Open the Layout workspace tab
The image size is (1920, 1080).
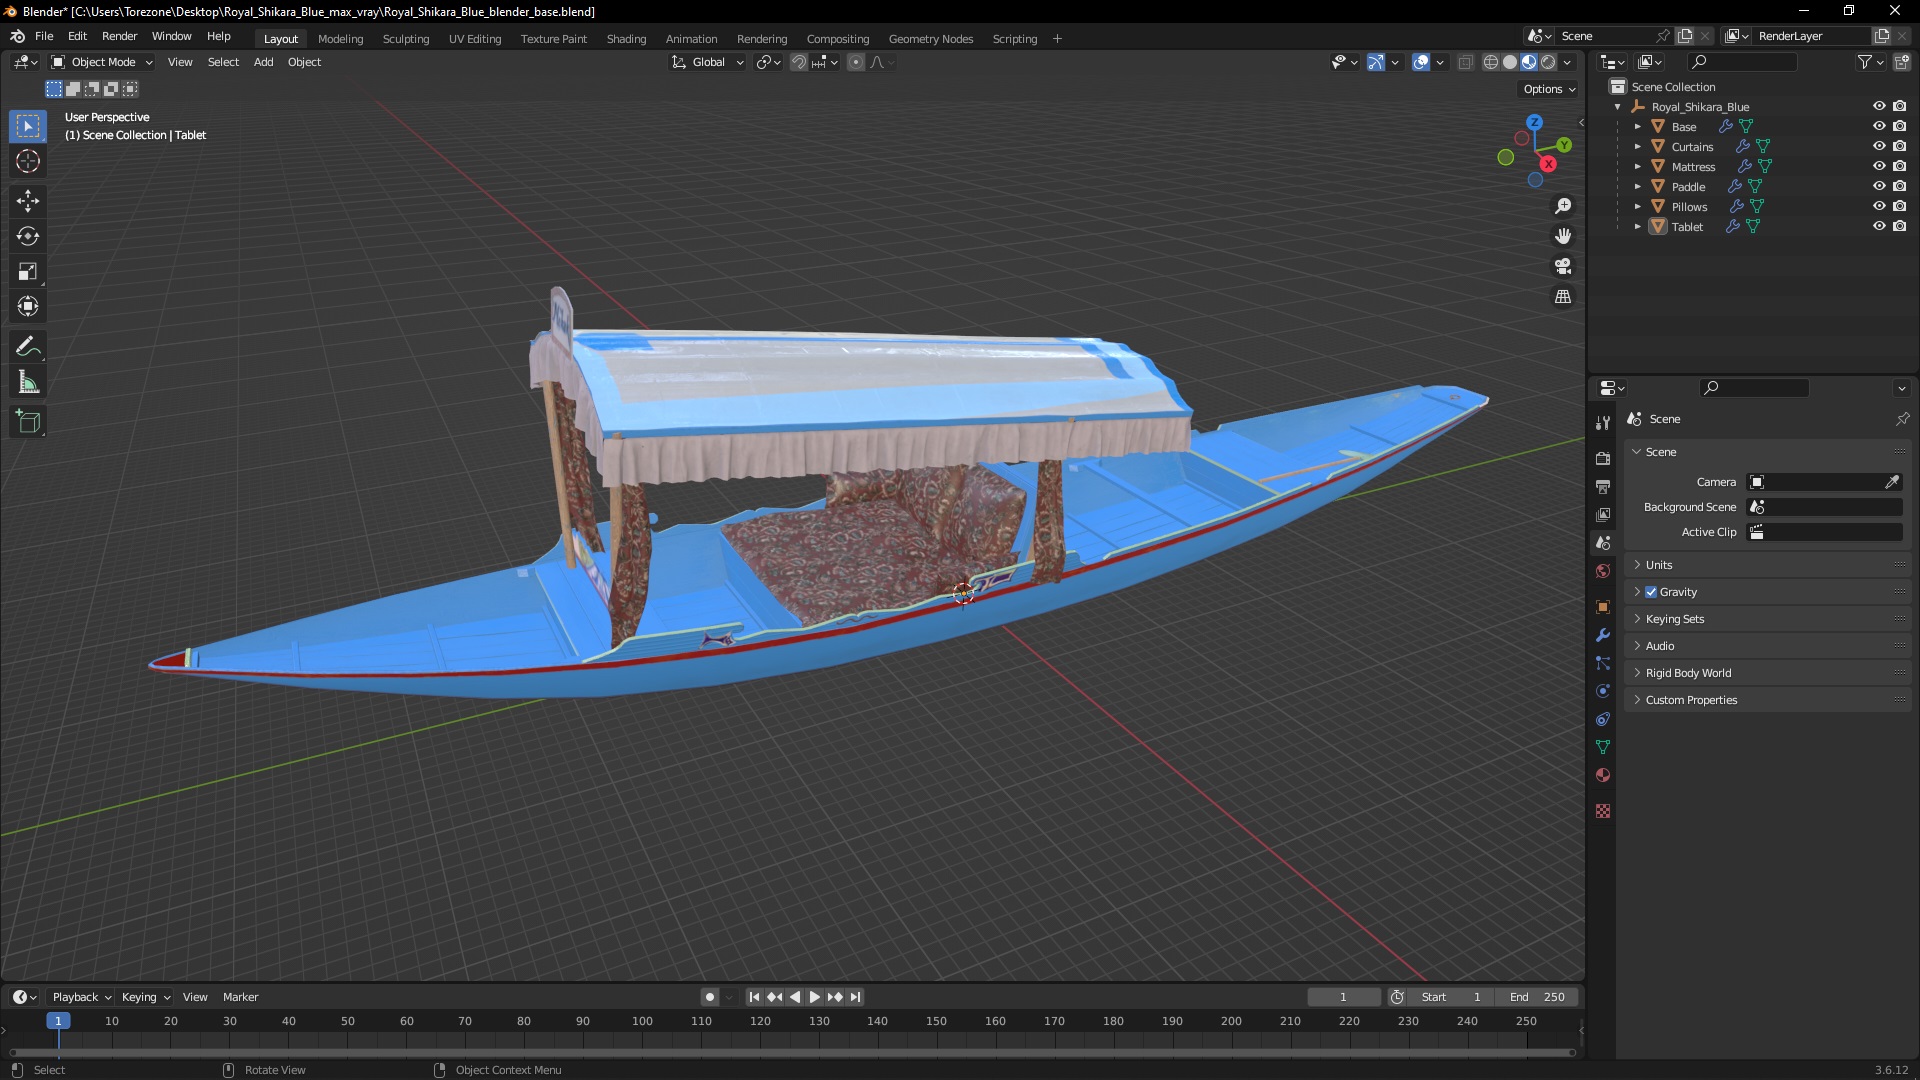pyautogui.click(x=281, y=38)
